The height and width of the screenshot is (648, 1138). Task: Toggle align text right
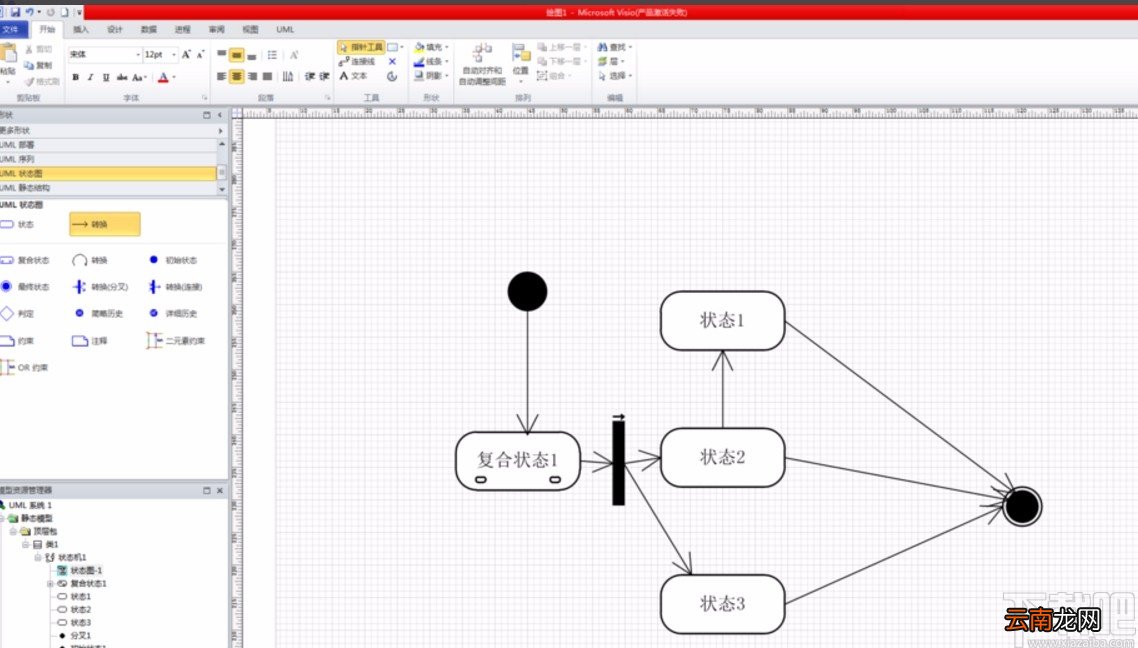pos(253,76)
